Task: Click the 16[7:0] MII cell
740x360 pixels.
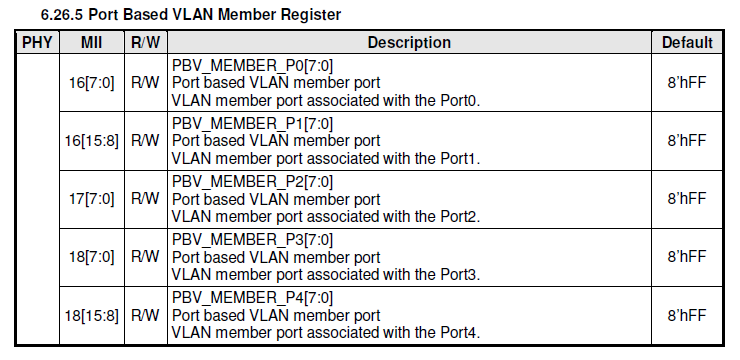Action: click(x=92, y=83)
